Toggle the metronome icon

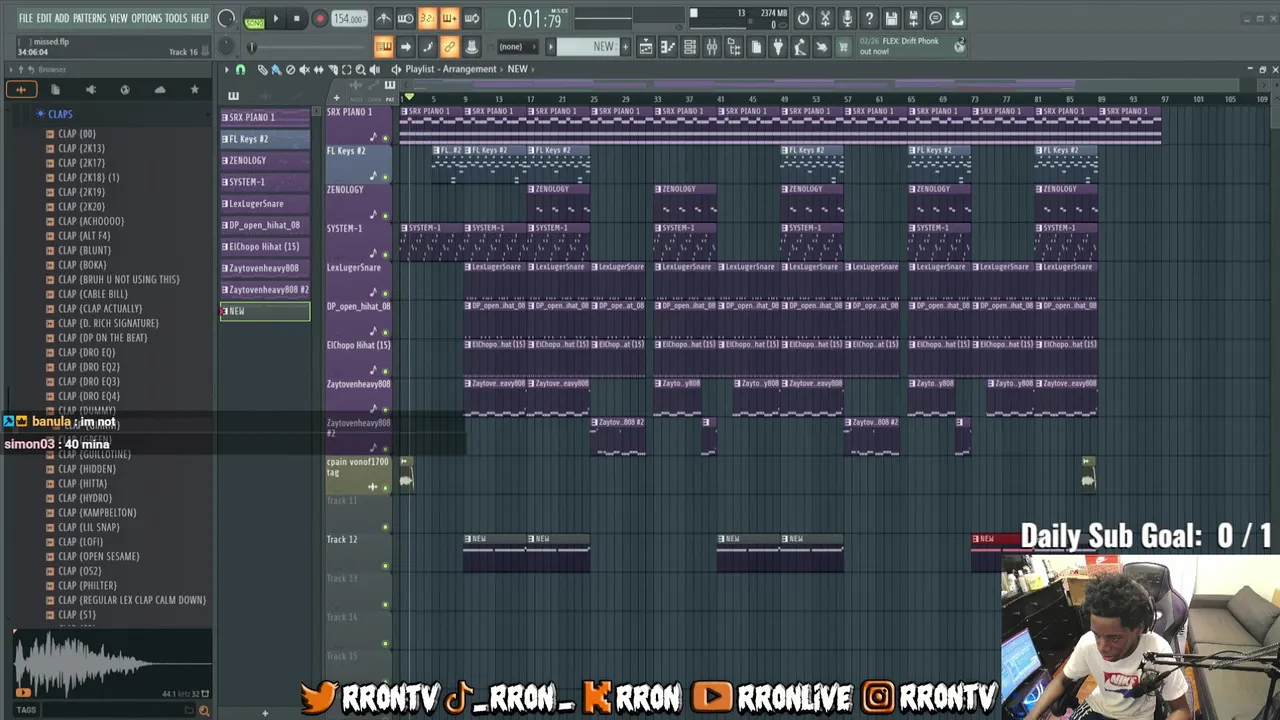(384, 18)
